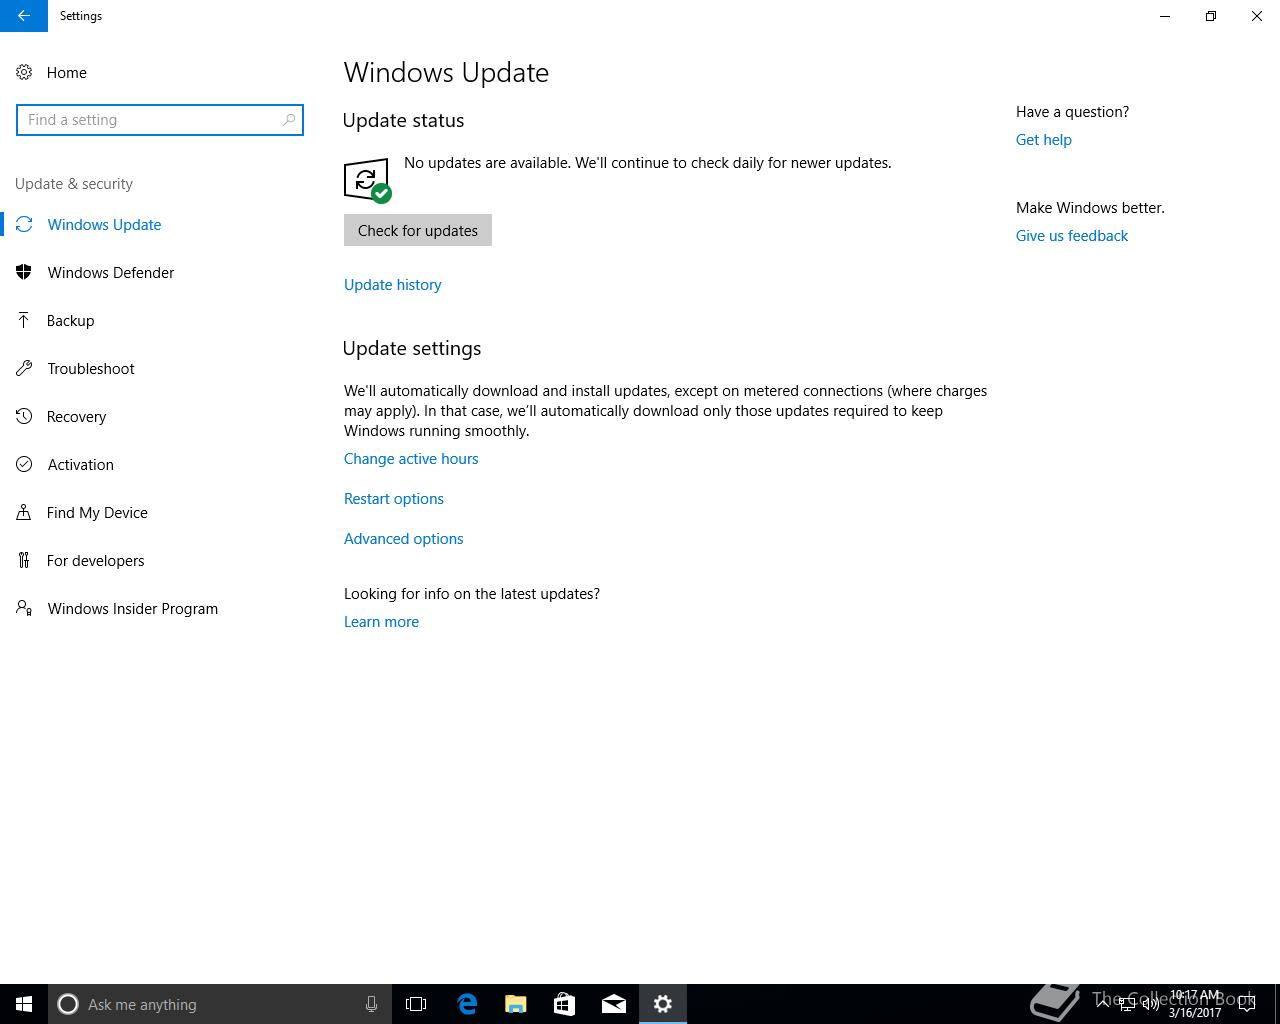Click the volume speaker icon in tray
The height and width of the screenshot is (1024, 1280).
(x=1151, y=1004)
